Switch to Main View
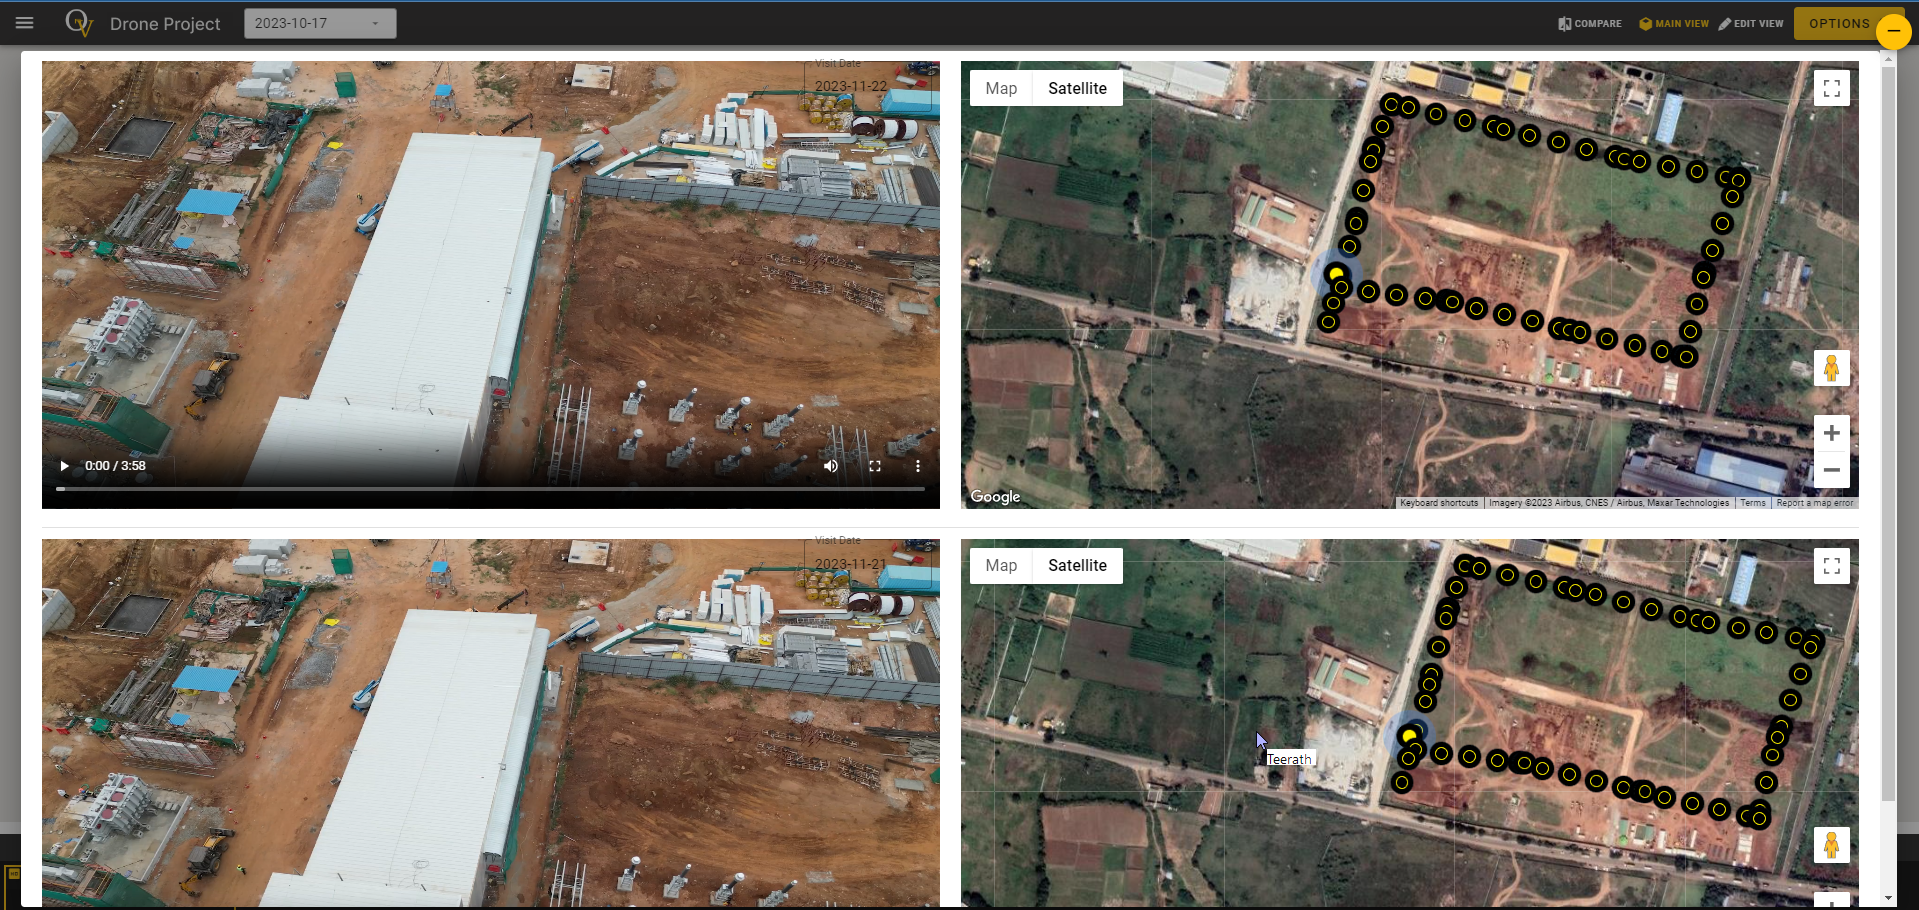Screen dimensions: 1919x910 (1674, 23)
